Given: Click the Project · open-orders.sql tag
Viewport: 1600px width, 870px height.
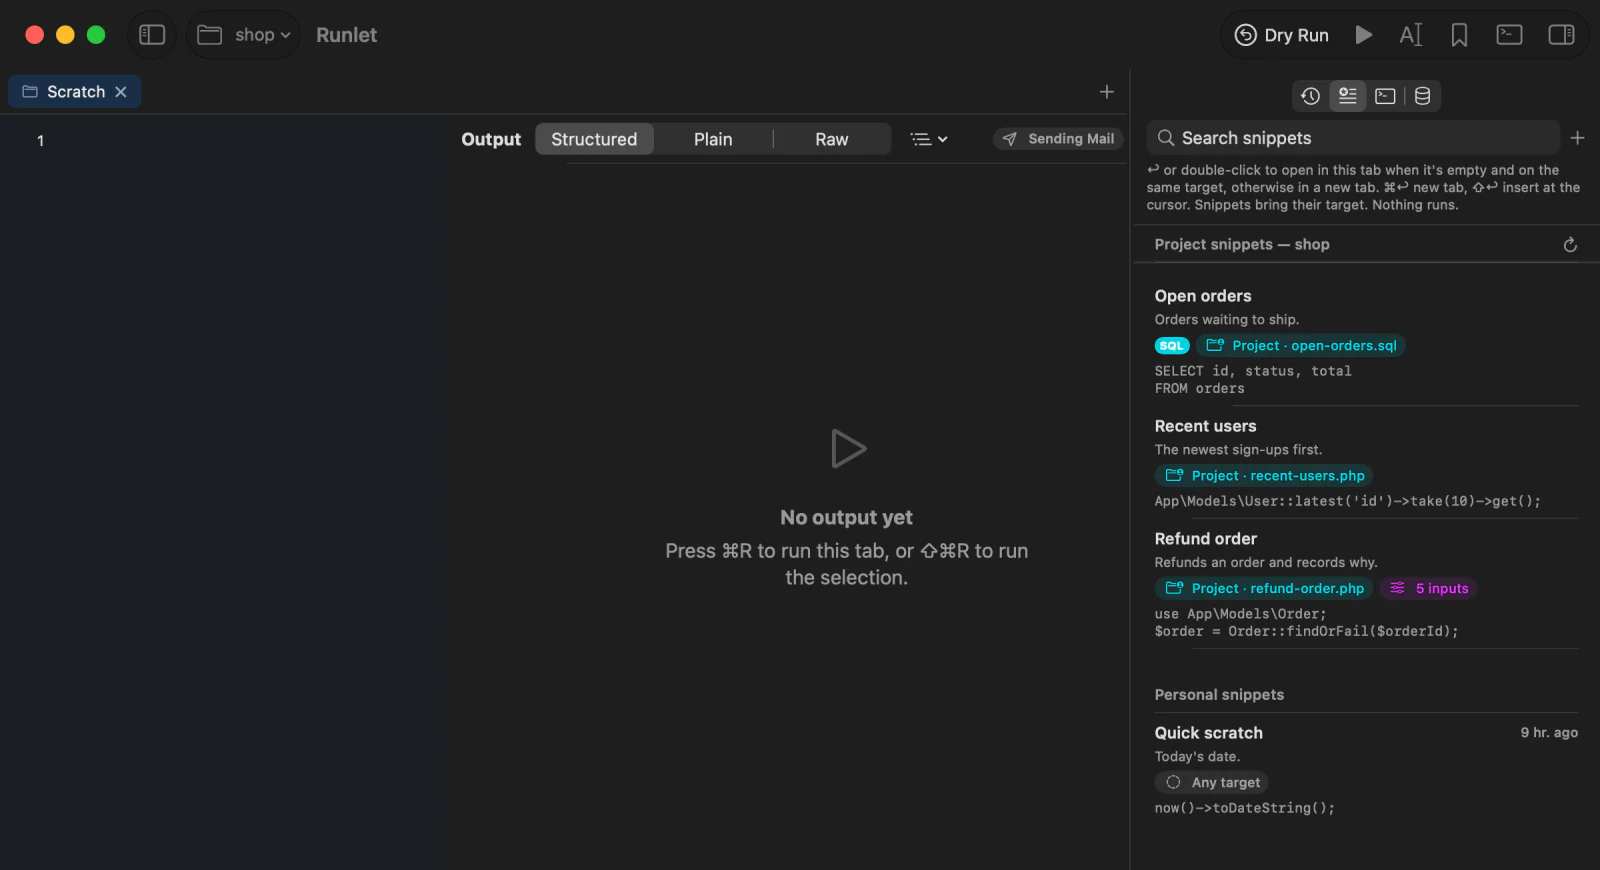Looking at the screenshot, I should tap(1301, 346).
